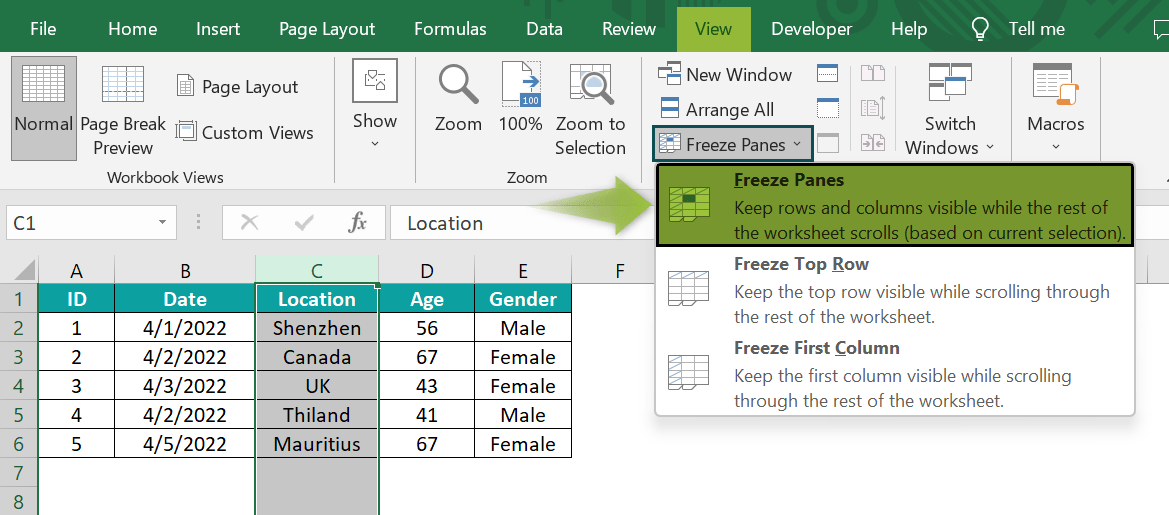Open Custom Views
The height and width of the screenshot is (515, 1169).
coord(245,133)
